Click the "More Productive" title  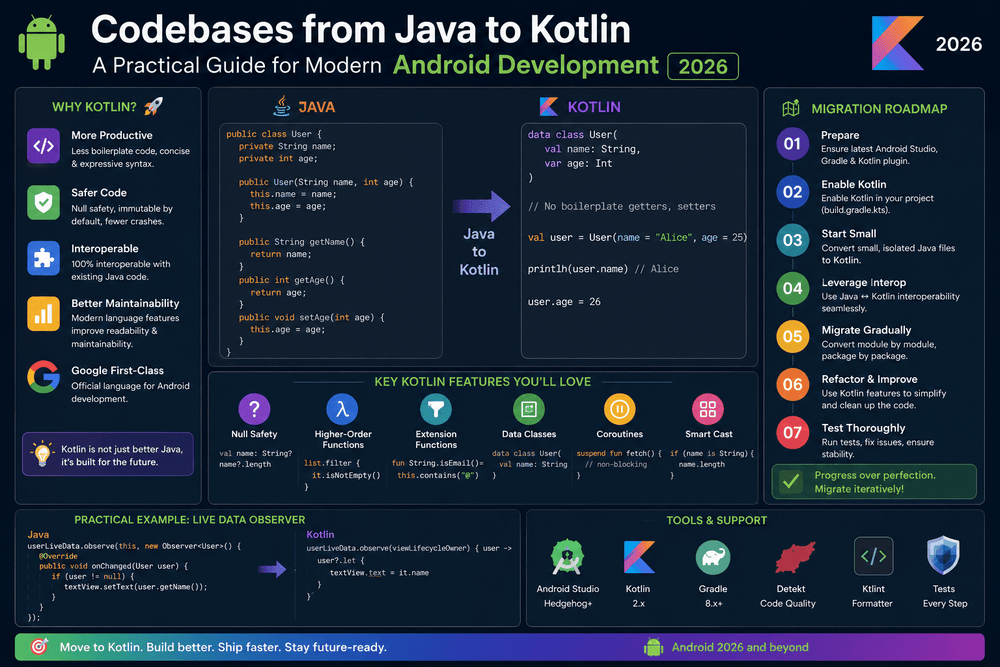pos(112,135)
